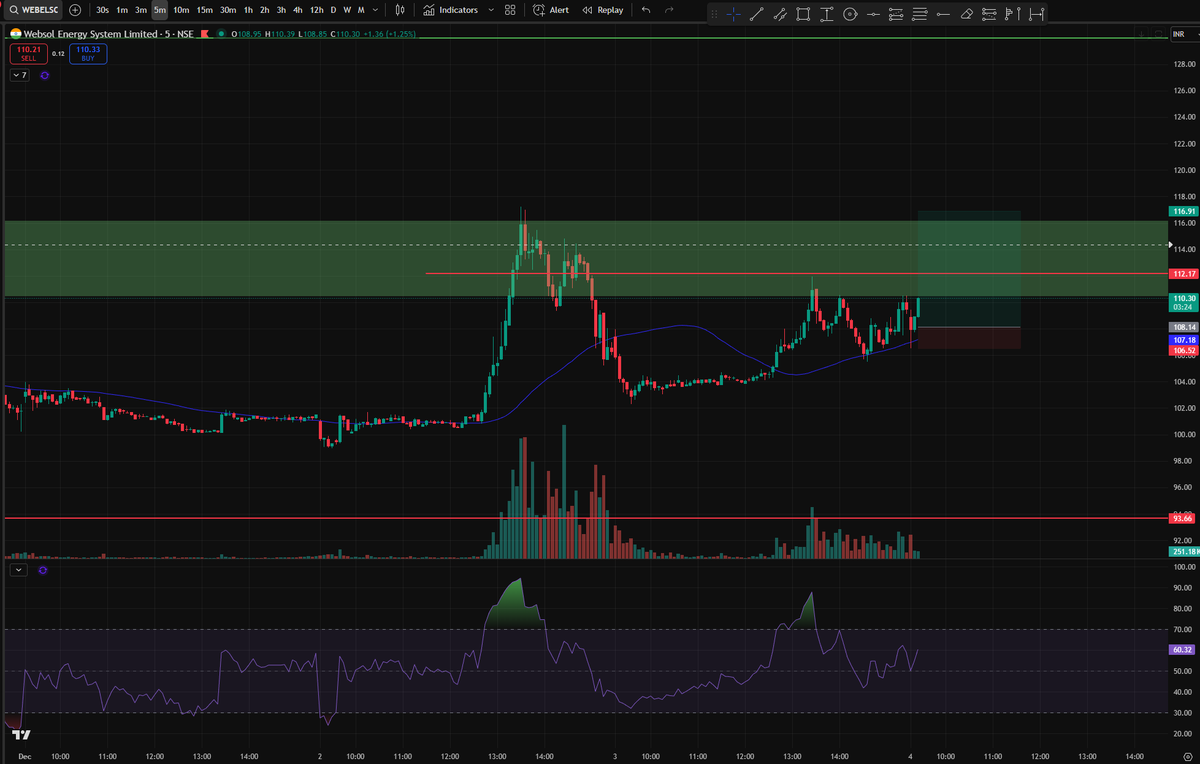Switch timeframe to 1h

[248, 10]
